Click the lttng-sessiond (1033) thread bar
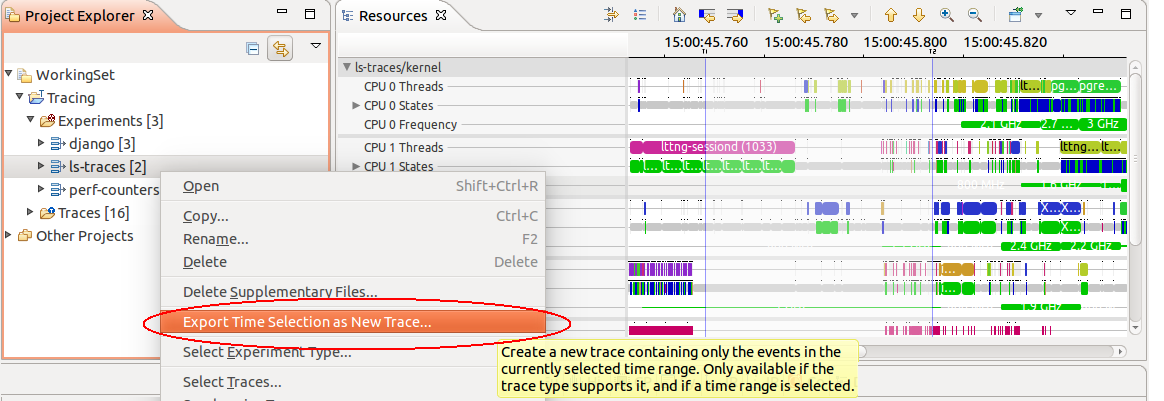 click(711, 148)
